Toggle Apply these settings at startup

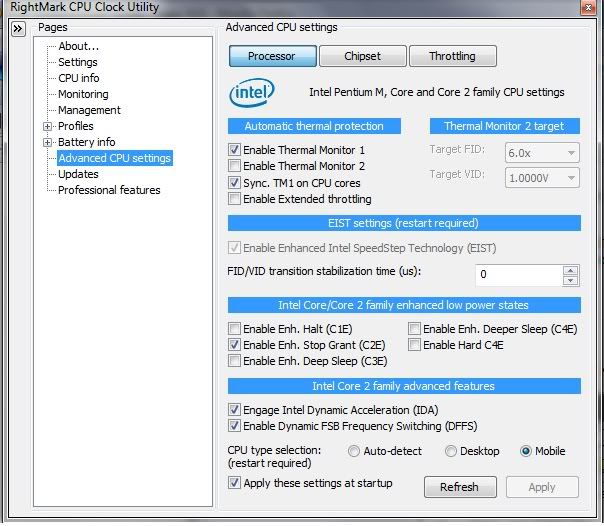234,483
